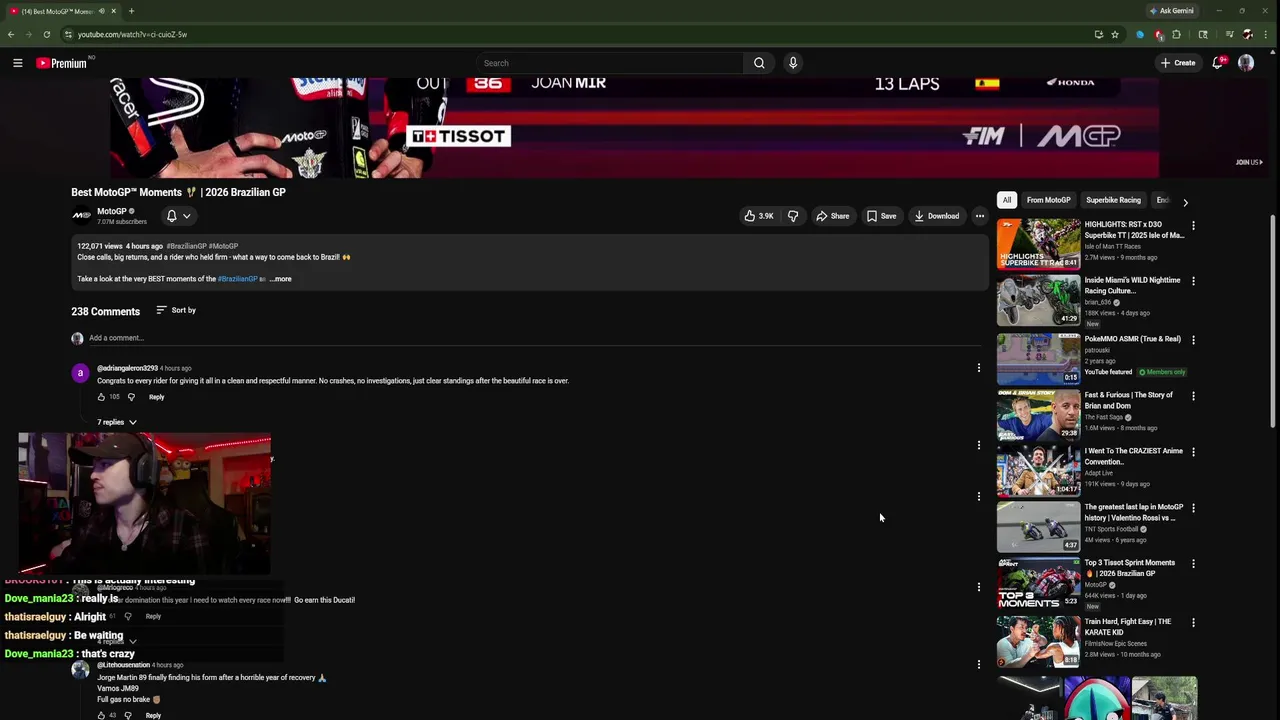Click the Create button
The image size is (1280, 720).
[1178, 63]
